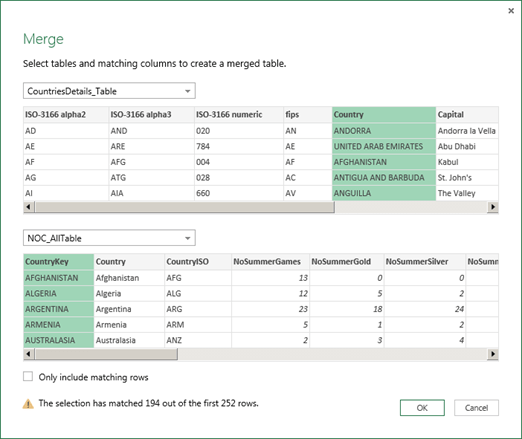Select the ISO-3166 numeric column header
This screenshot has width=522, height=439.
[x=239, y=115]
